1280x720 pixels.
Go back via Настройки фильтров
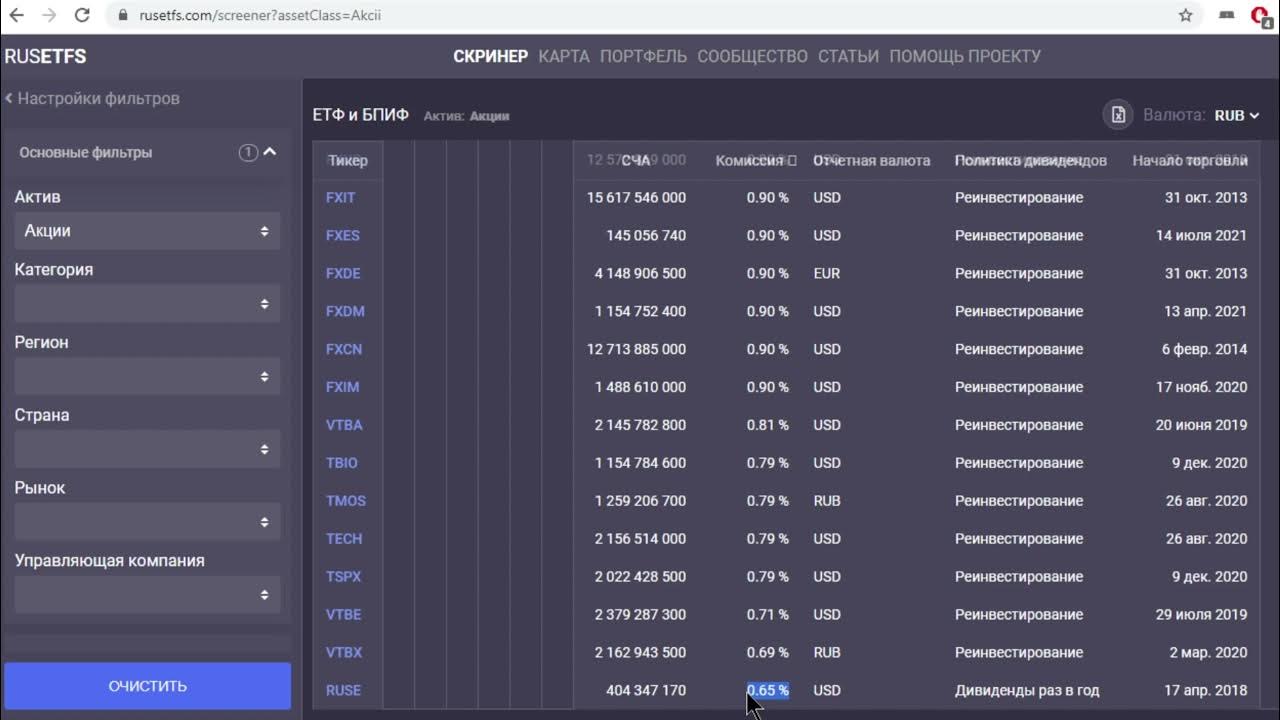coord(92,98)
